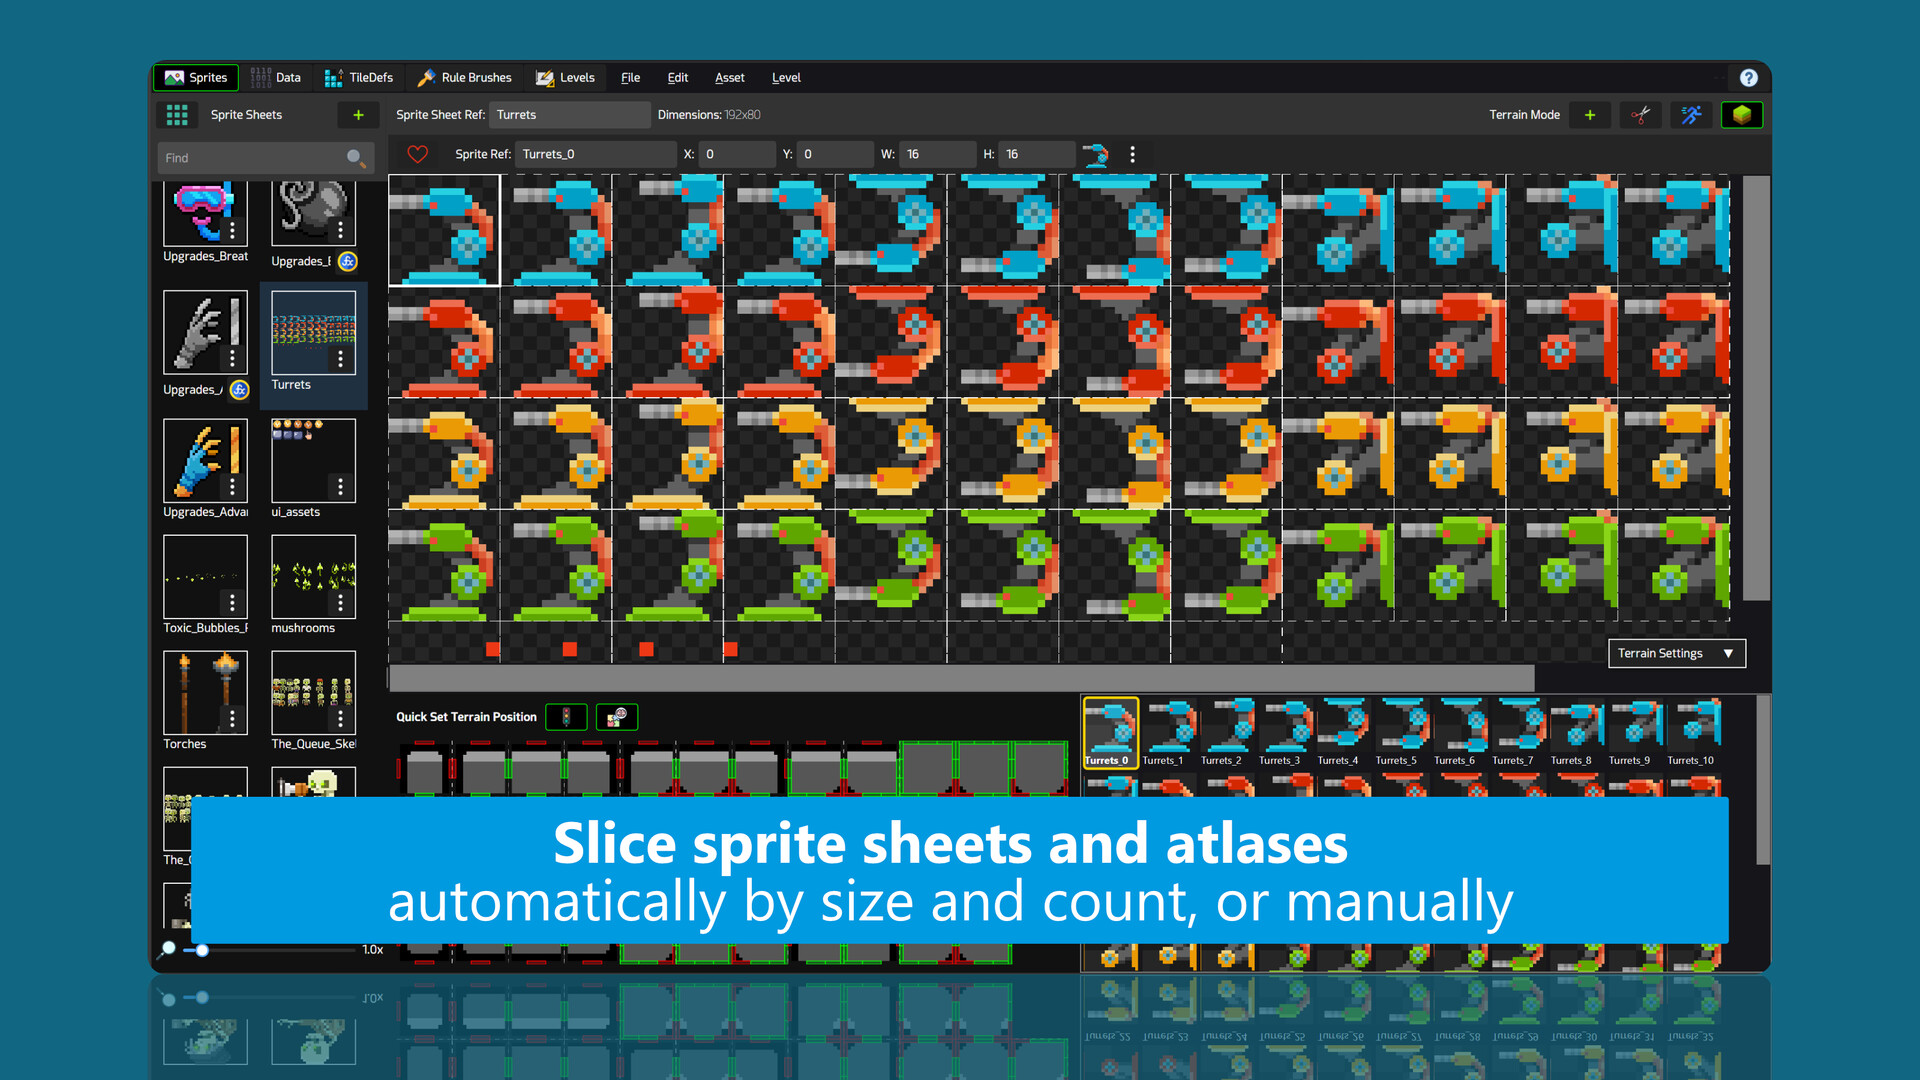Toggle the terrain mode grass block button

pos(1741,115)
